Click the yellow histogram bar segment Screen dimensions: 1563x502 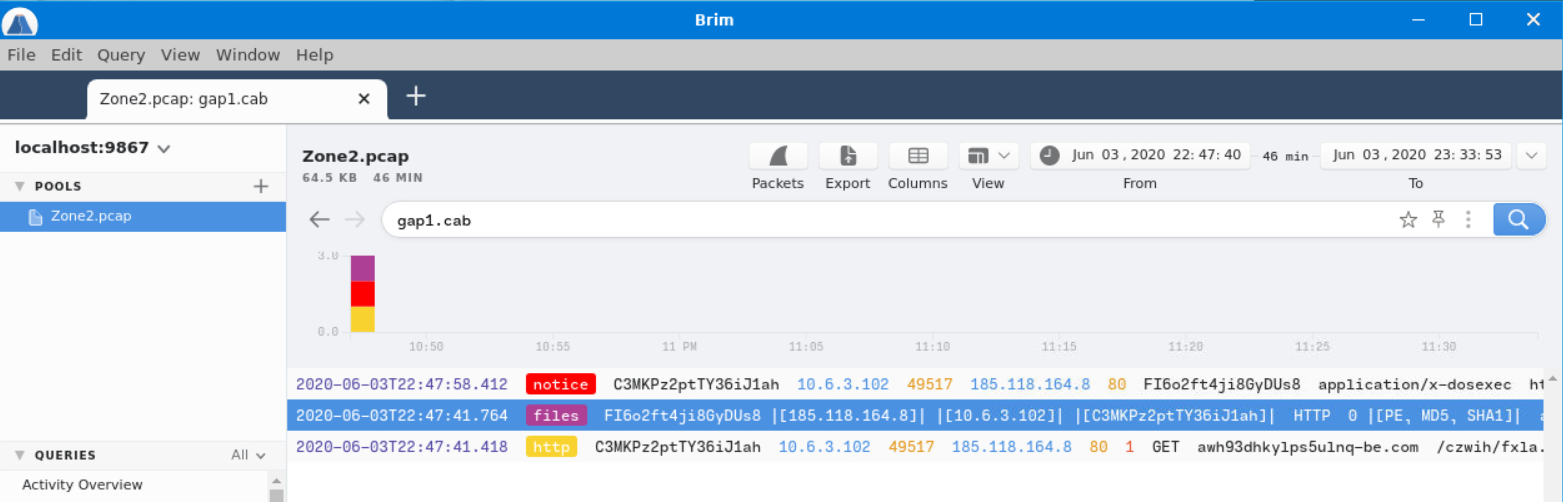tap(362, 319)
